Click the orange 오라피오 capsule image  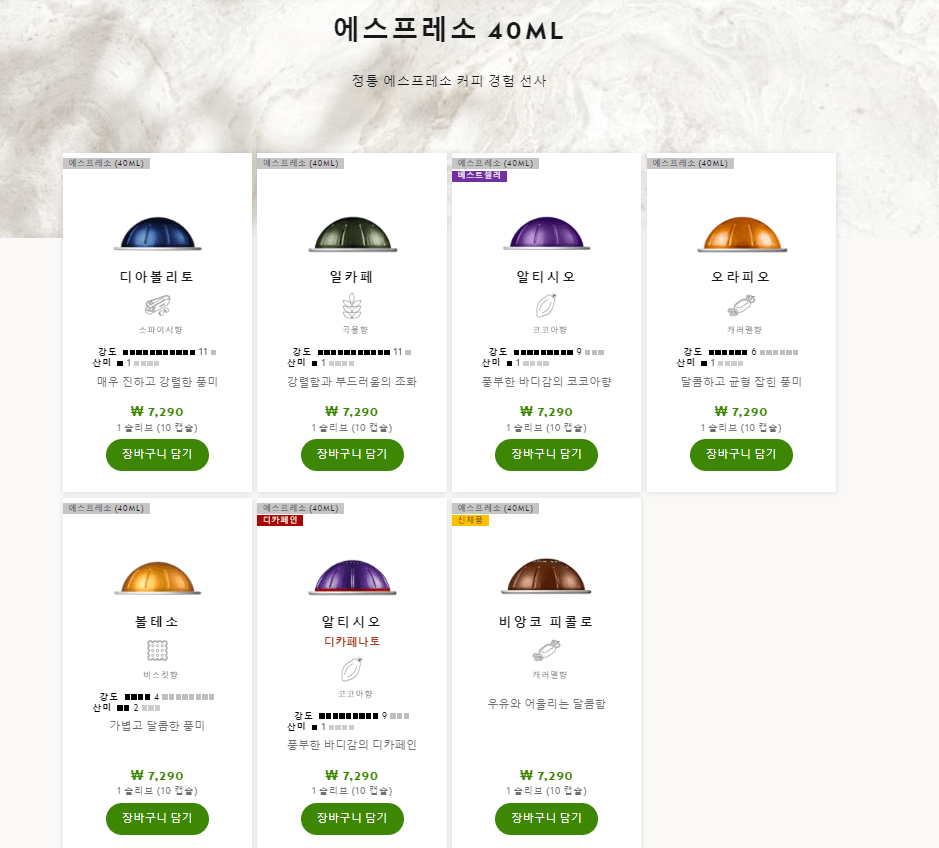click(740, 233)
